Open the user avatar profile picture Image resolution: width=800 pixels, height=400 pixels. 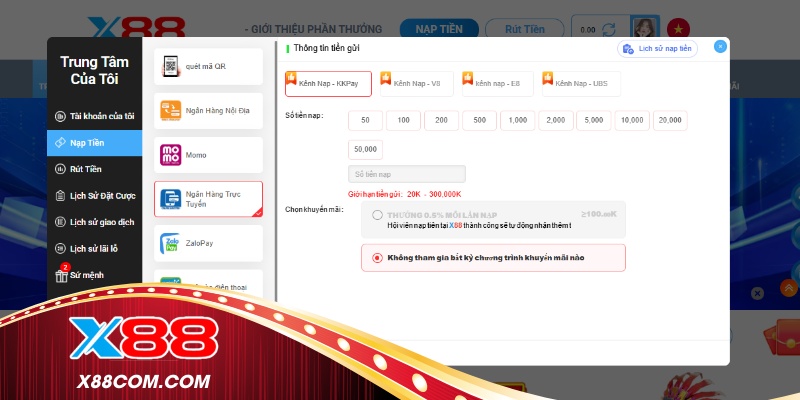pos(644,29)
